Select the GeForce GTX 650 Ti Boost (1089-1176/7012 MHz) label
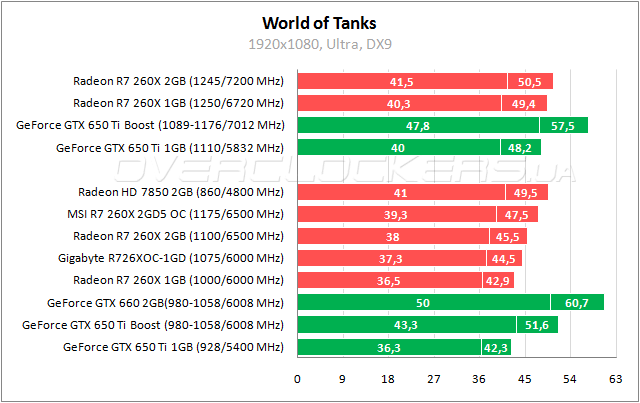This screenshot has height=403, width=640. point(150,125)
